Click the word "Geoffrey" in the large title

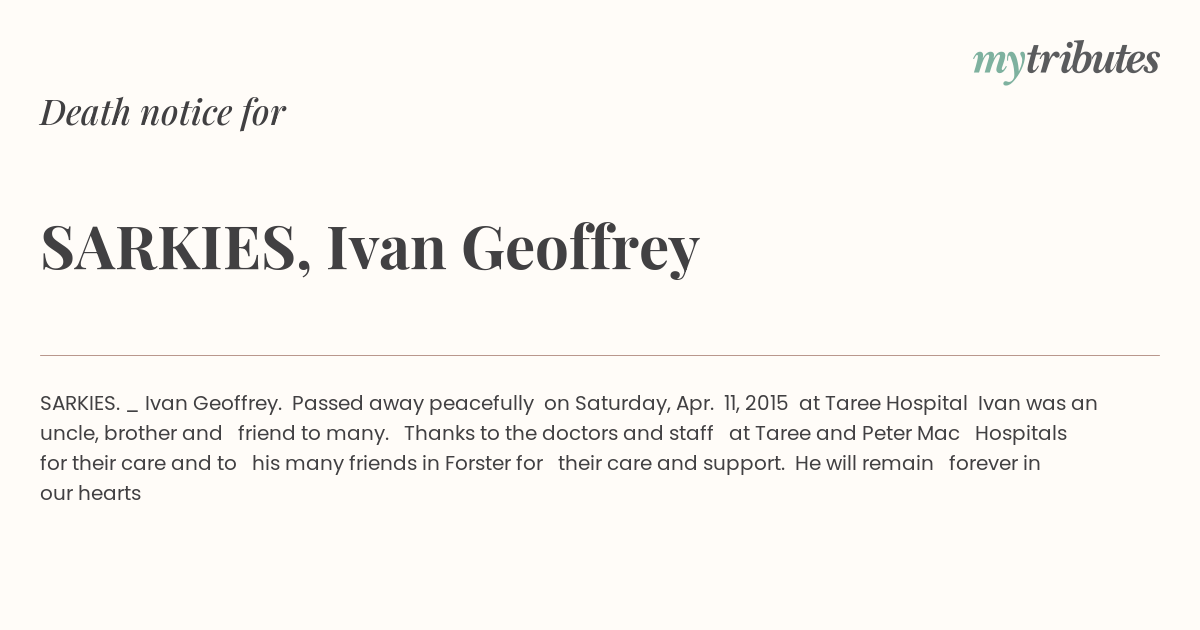pyautogui.click(x=580, y=248)
